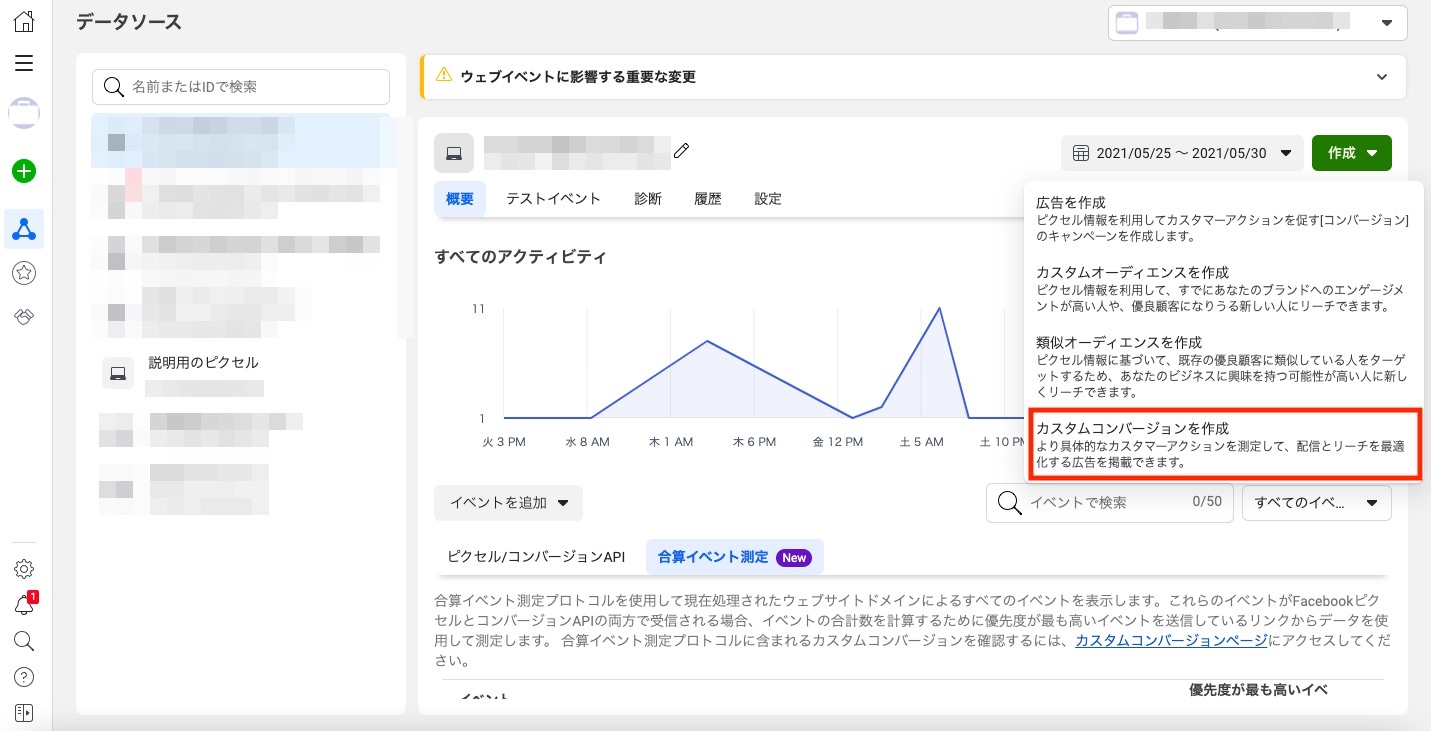
Task: Click the pixel device icon beside the title
Action: click(454, 153)
